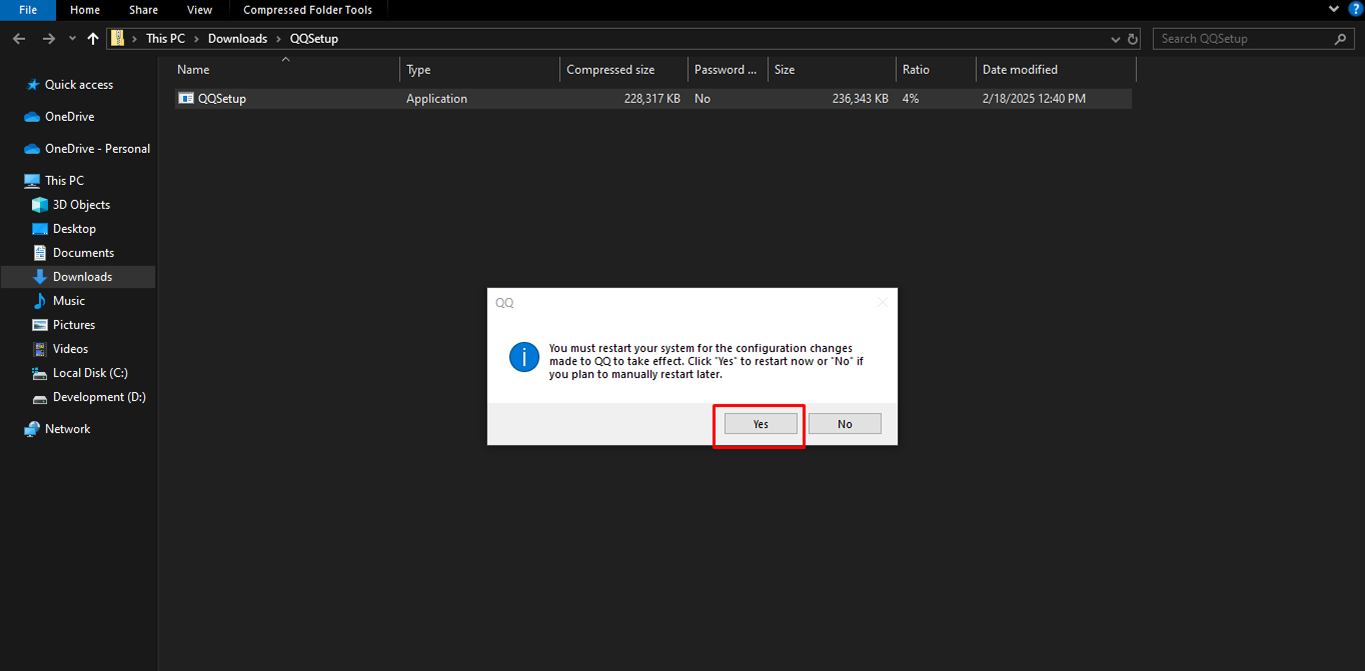Screen dimensions: 1365x671
Task: Select Downloads in the address path
Action: [238, 39]
